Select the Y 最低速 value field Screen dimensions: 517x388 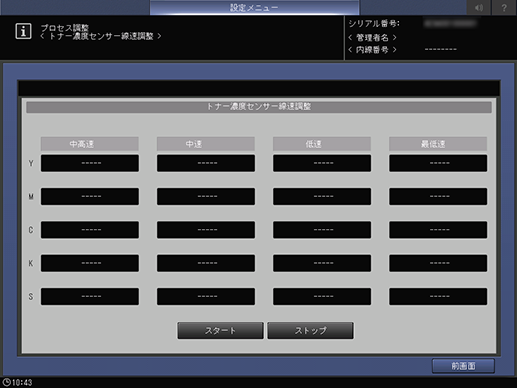click(x=438, y=163)
